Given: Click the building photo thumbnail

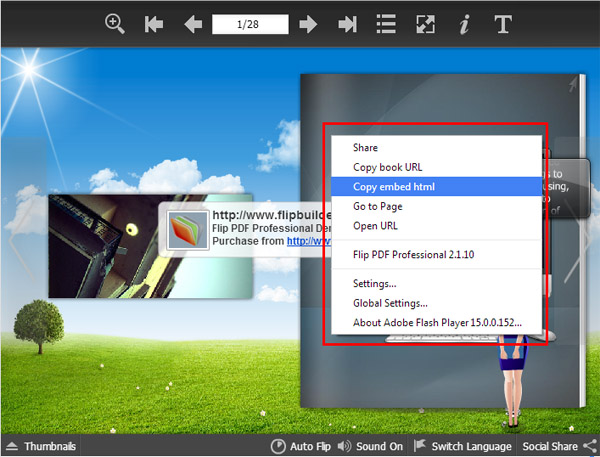Looking at the screenshot, I should click(x=150, y=246).
